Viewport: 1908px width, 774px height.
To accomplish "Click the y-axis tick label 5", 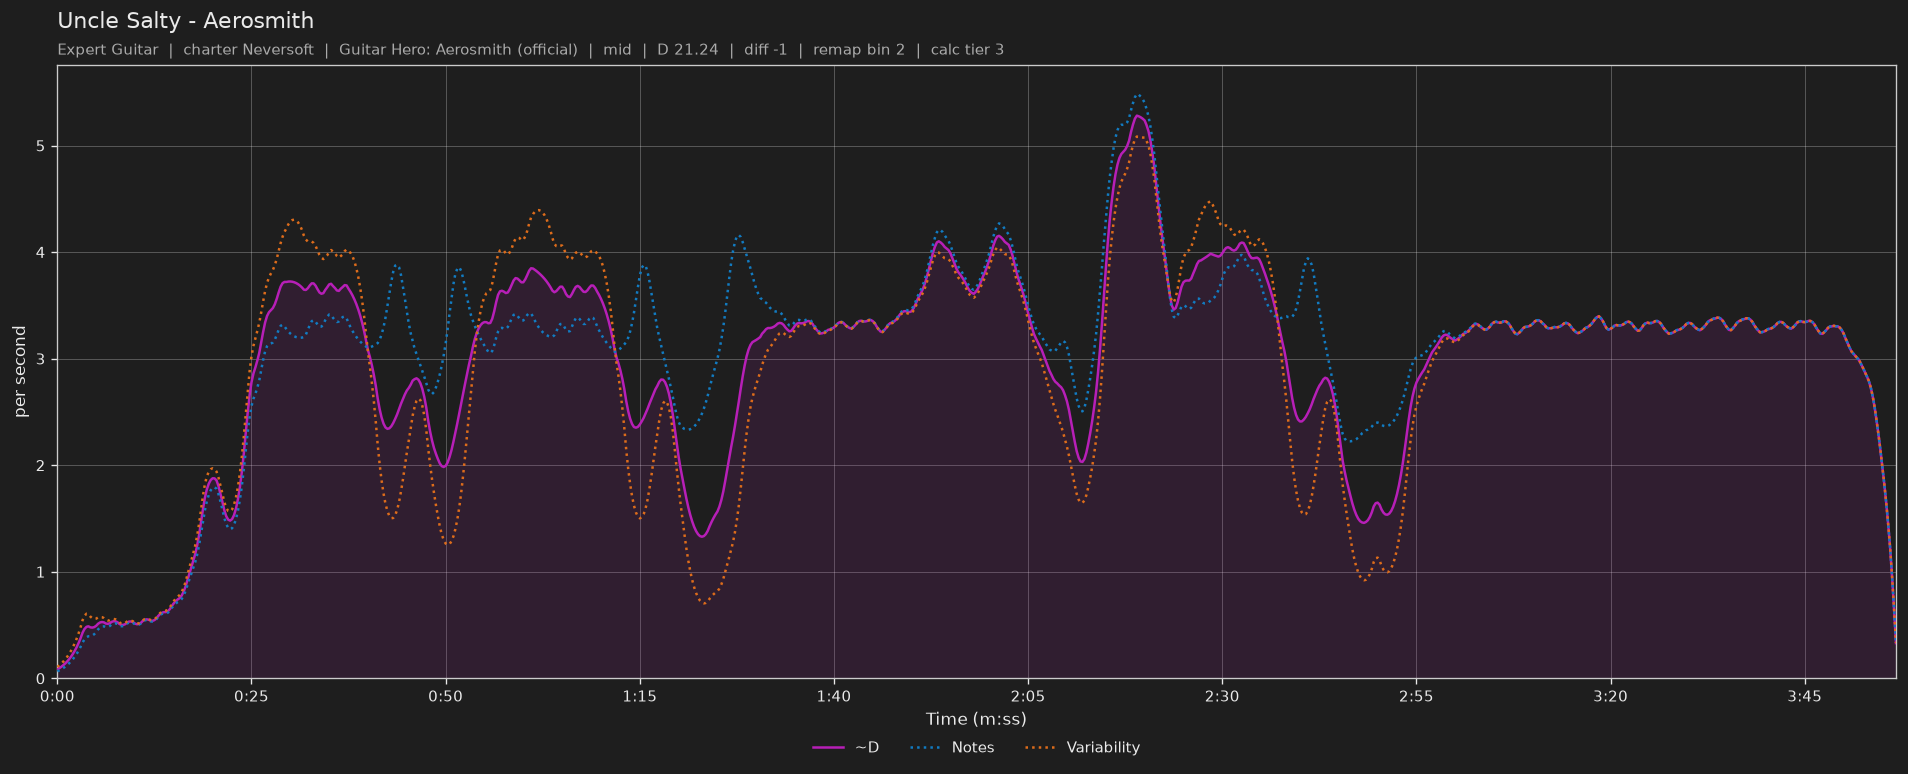I will tap(42, 147).
